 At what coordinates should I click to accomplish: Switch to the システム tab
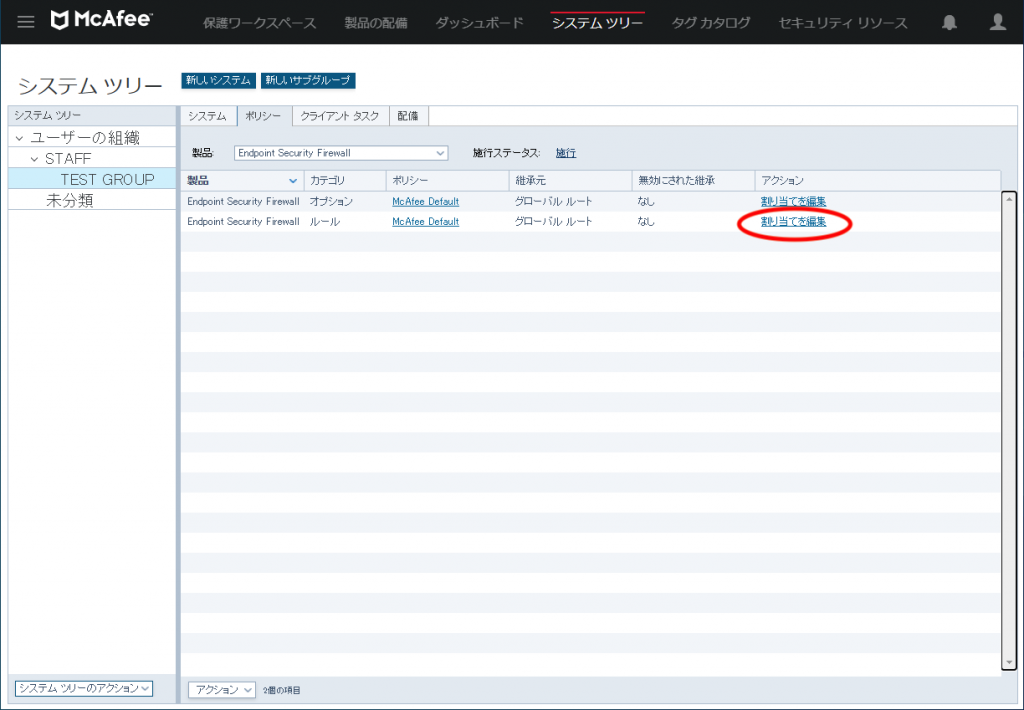click(x=208, y=116)
